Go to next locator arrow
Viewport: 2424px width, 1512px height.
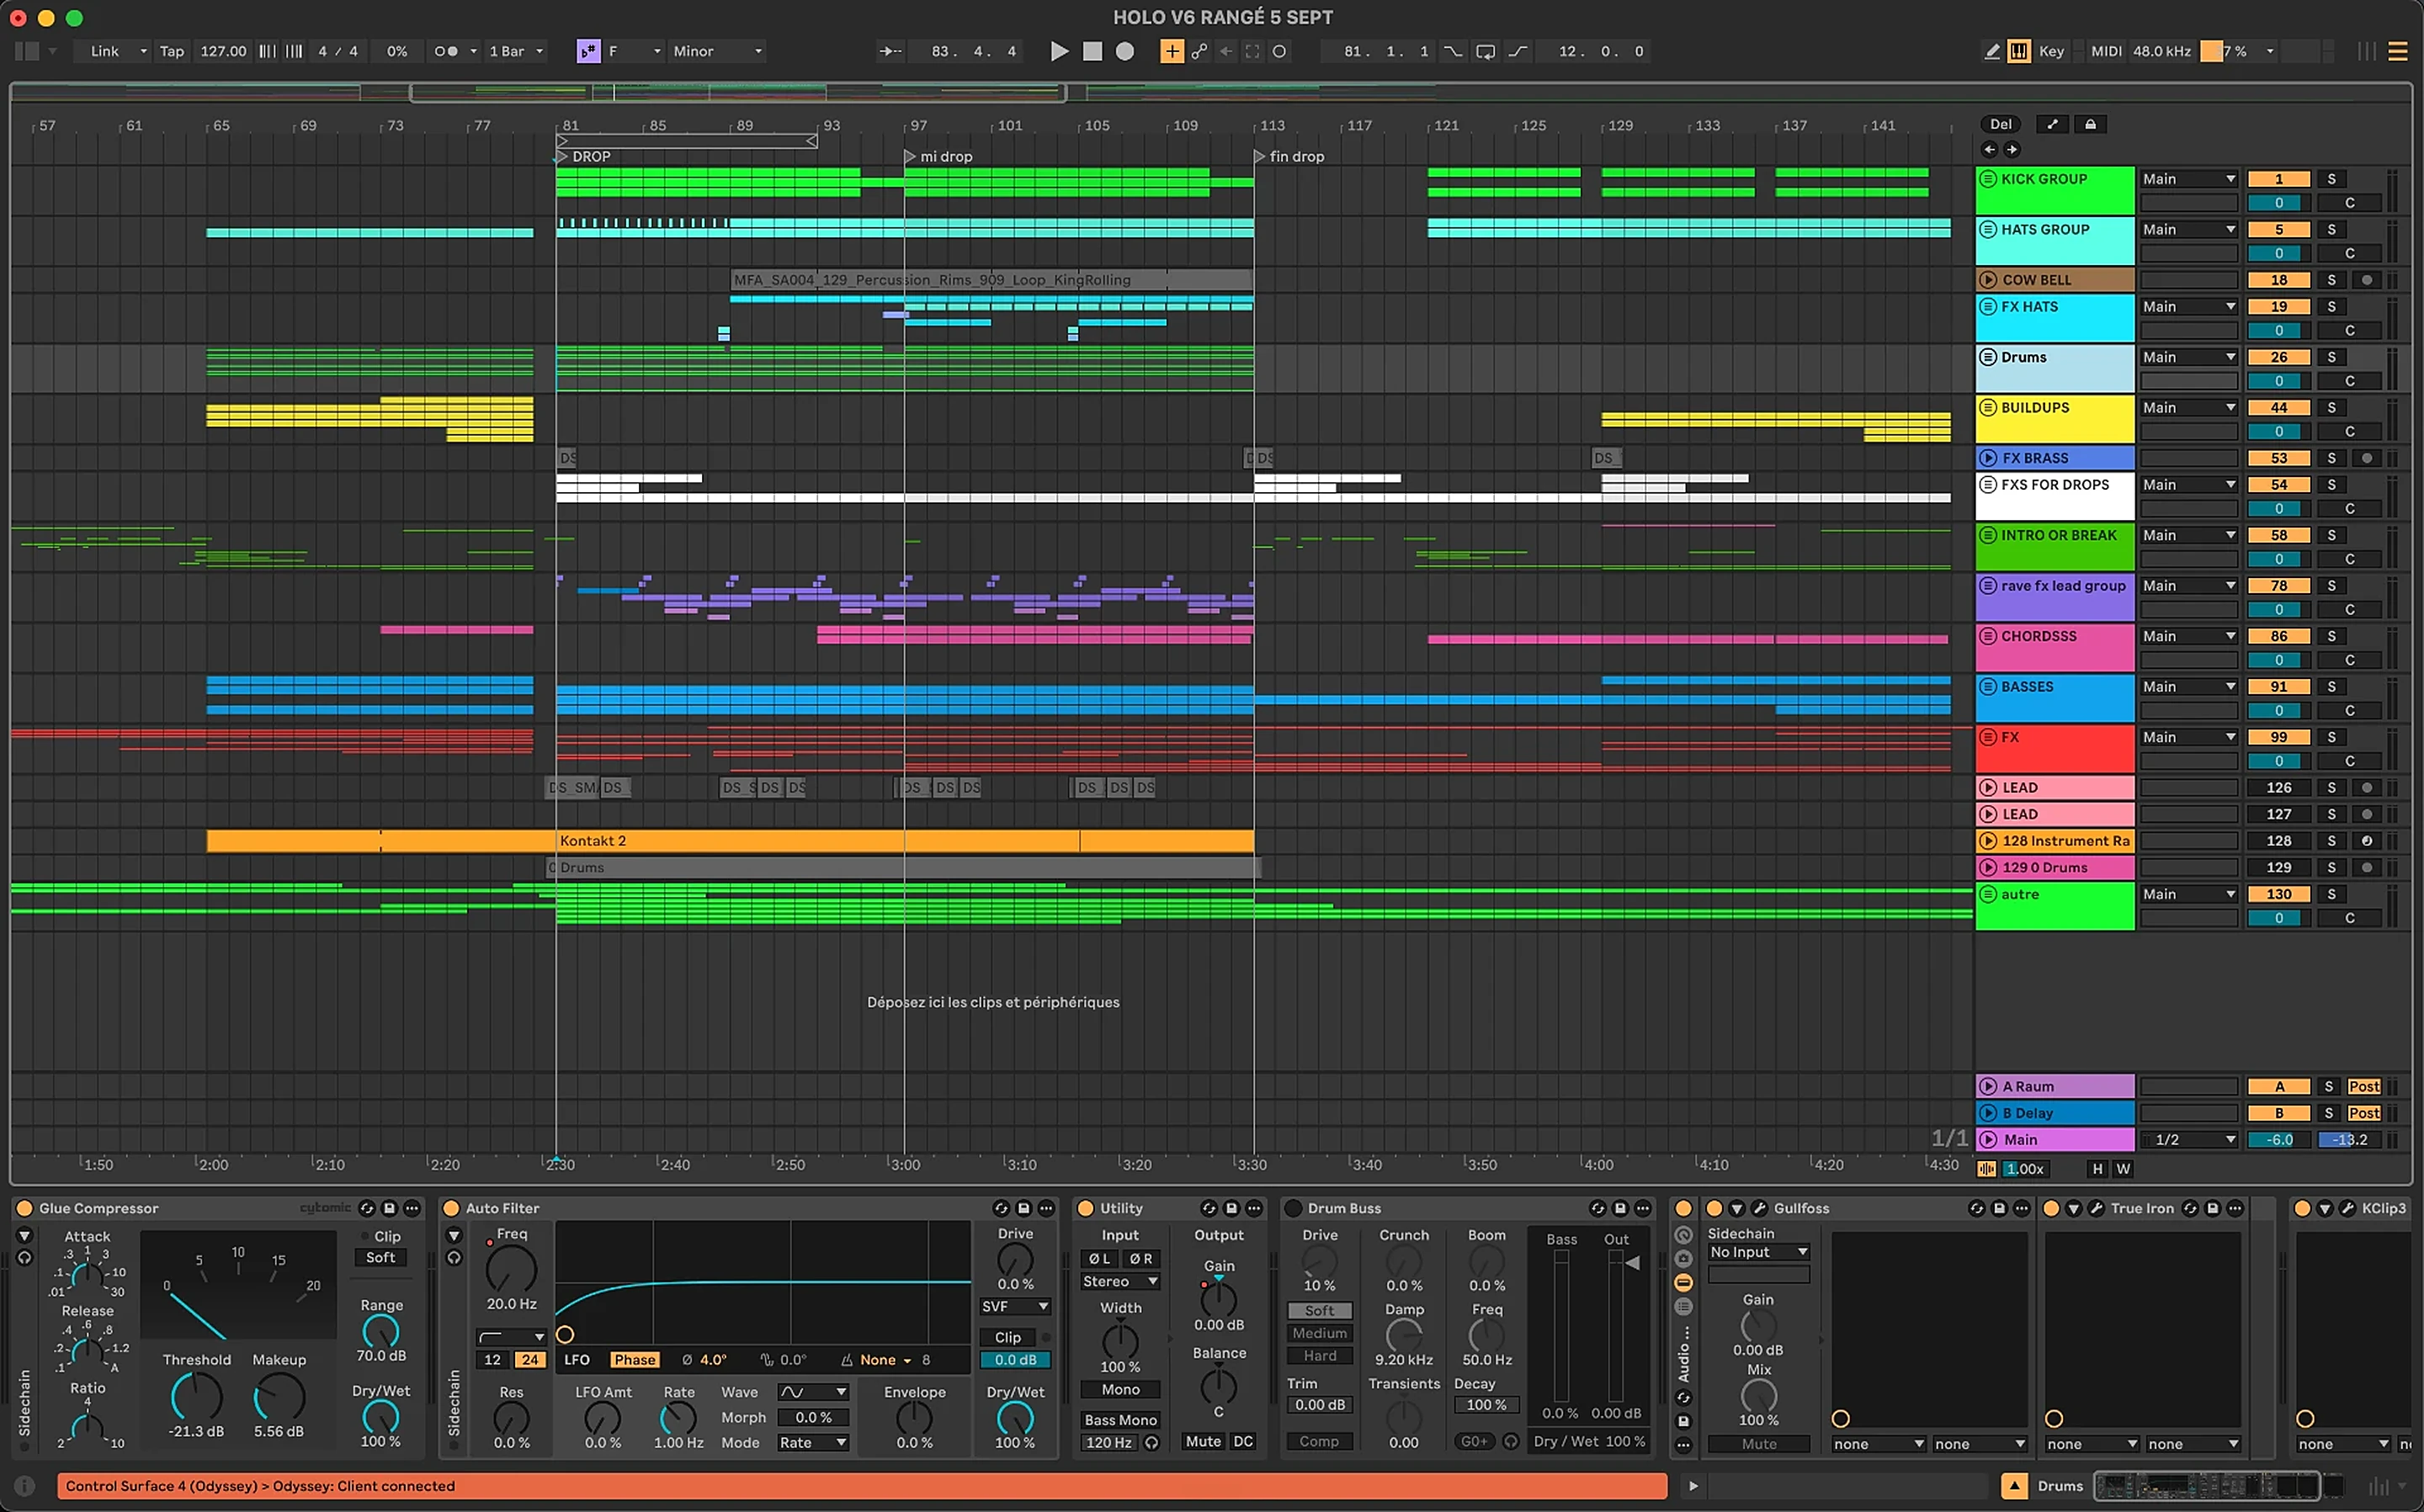2012,150
